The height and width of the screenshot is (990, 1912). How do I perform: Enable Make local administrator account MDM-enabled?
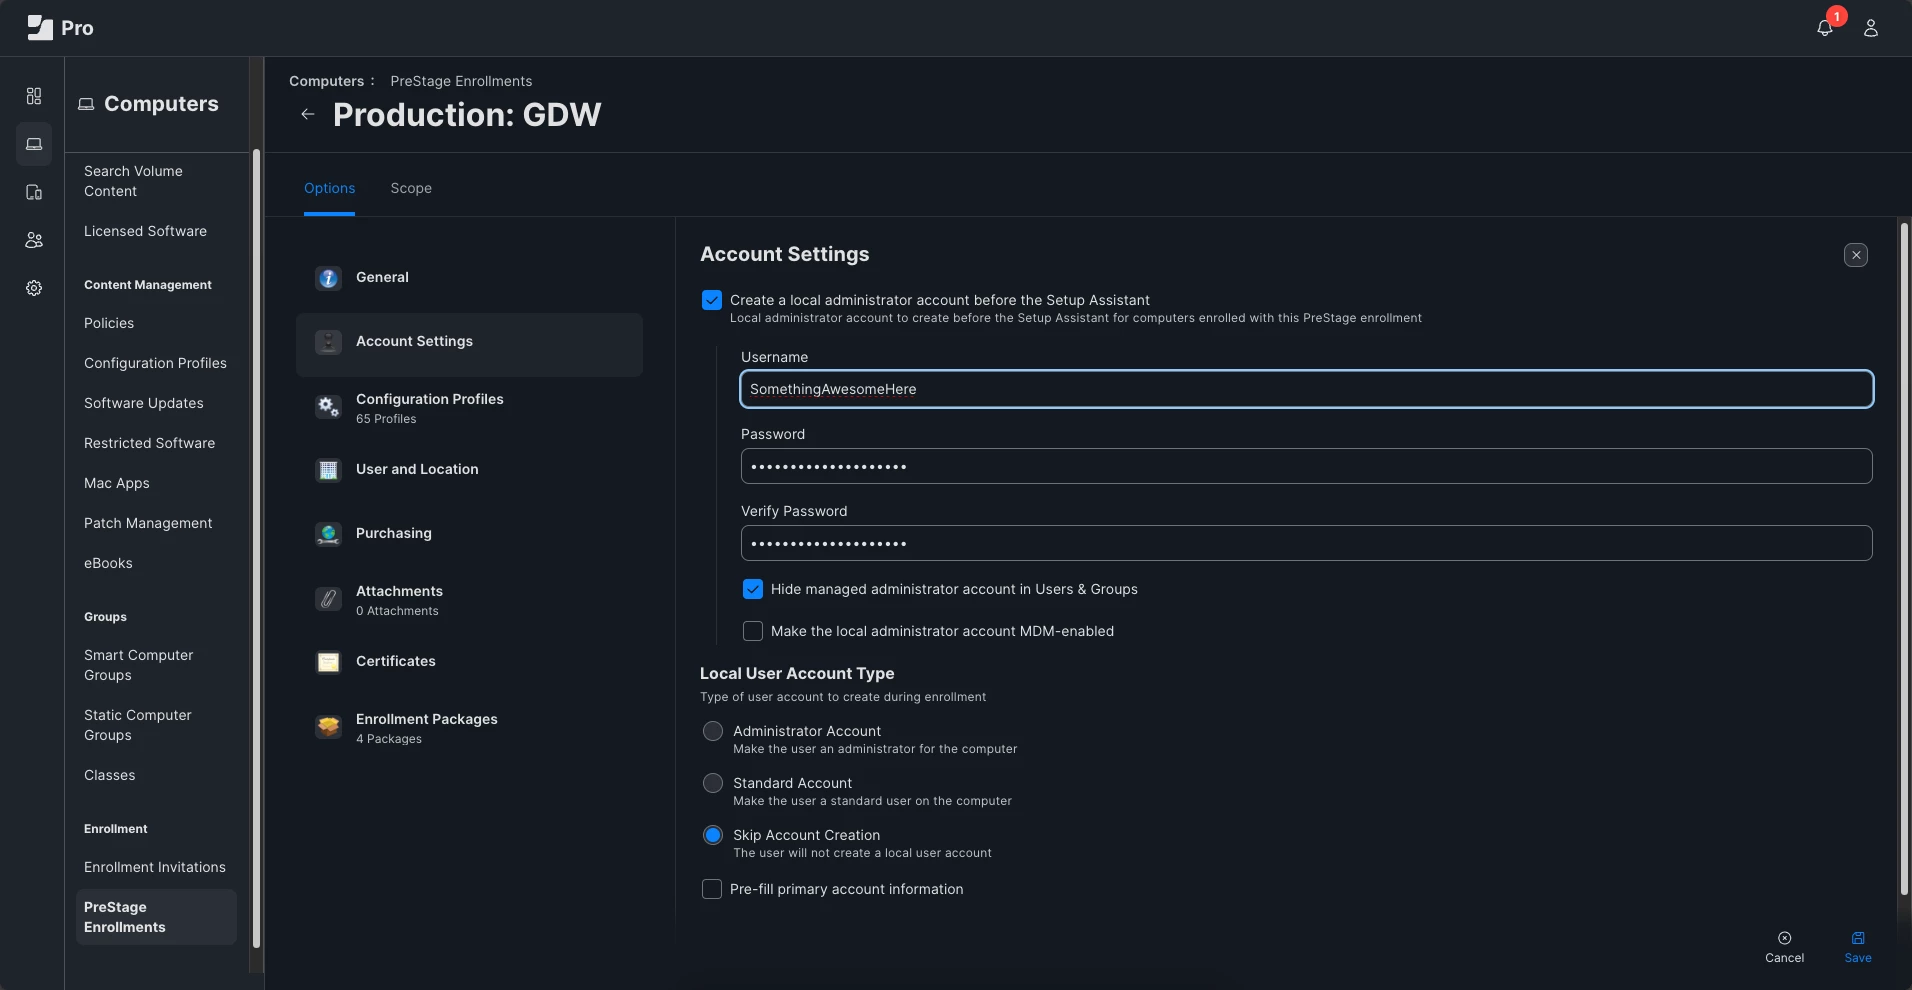click(x=753, y=631)
